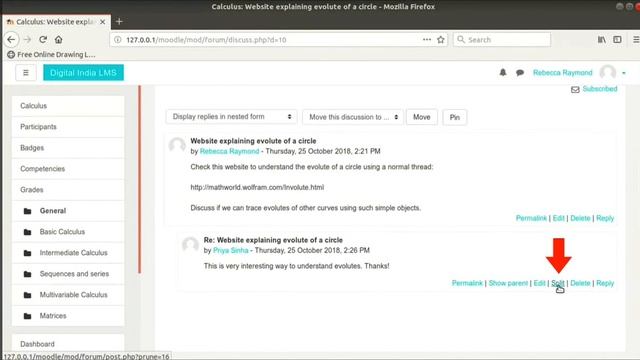Click the Intermediate Calculus folder icon
Image resolution: width=640 pixels, height=360 pixels.
tap(27, 253)
